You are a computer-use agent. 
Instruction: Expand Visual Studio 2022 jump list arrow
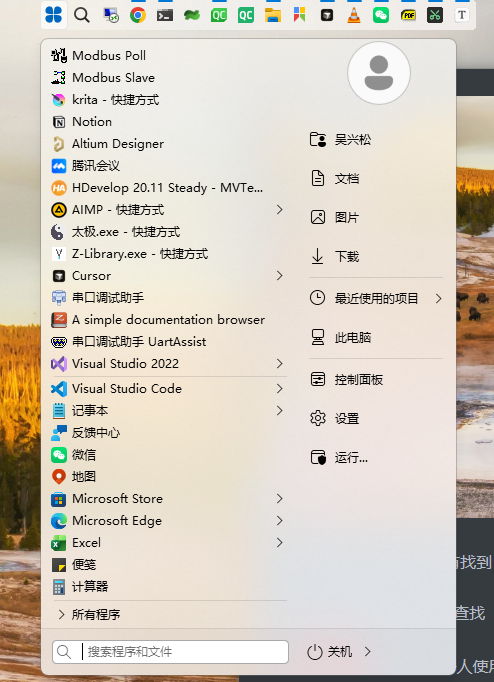click(280, 364)
